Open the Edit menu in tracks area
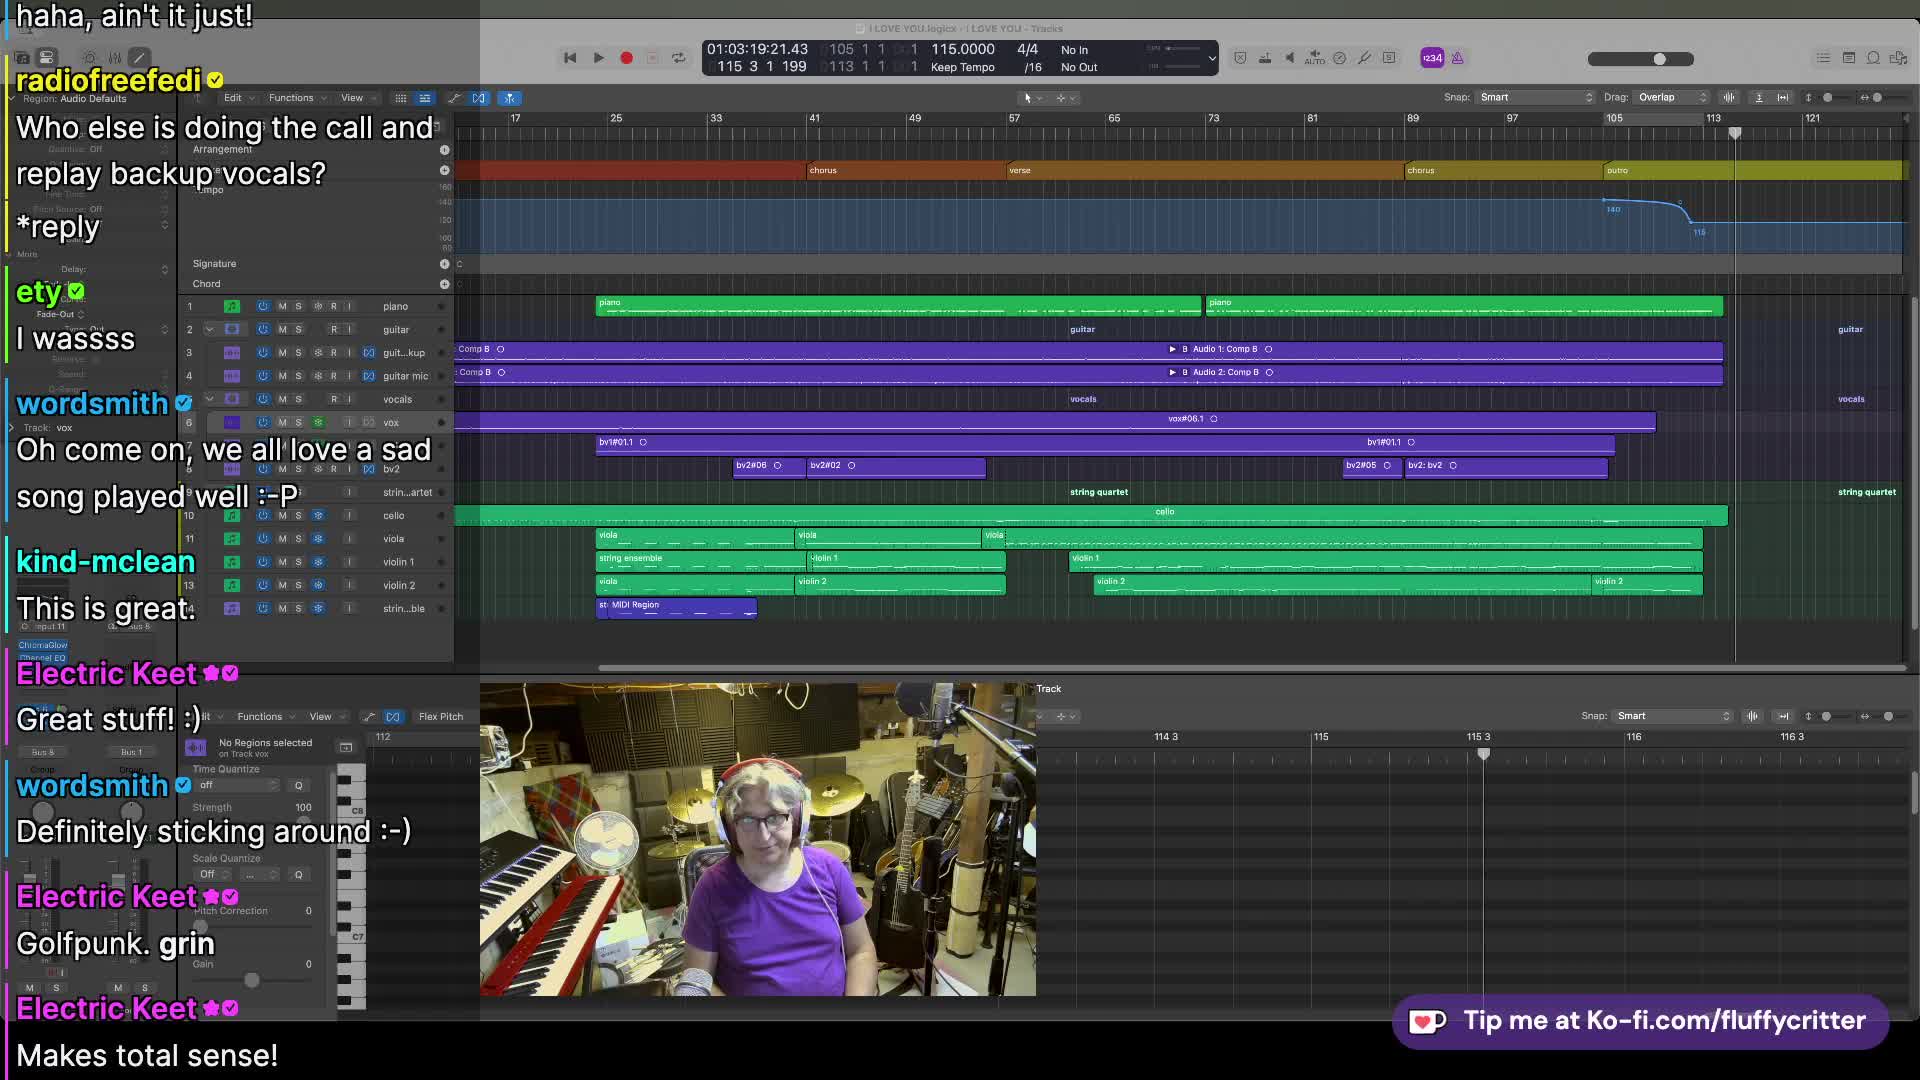This screenshot has width=1920, height=1080. (233, 98)
